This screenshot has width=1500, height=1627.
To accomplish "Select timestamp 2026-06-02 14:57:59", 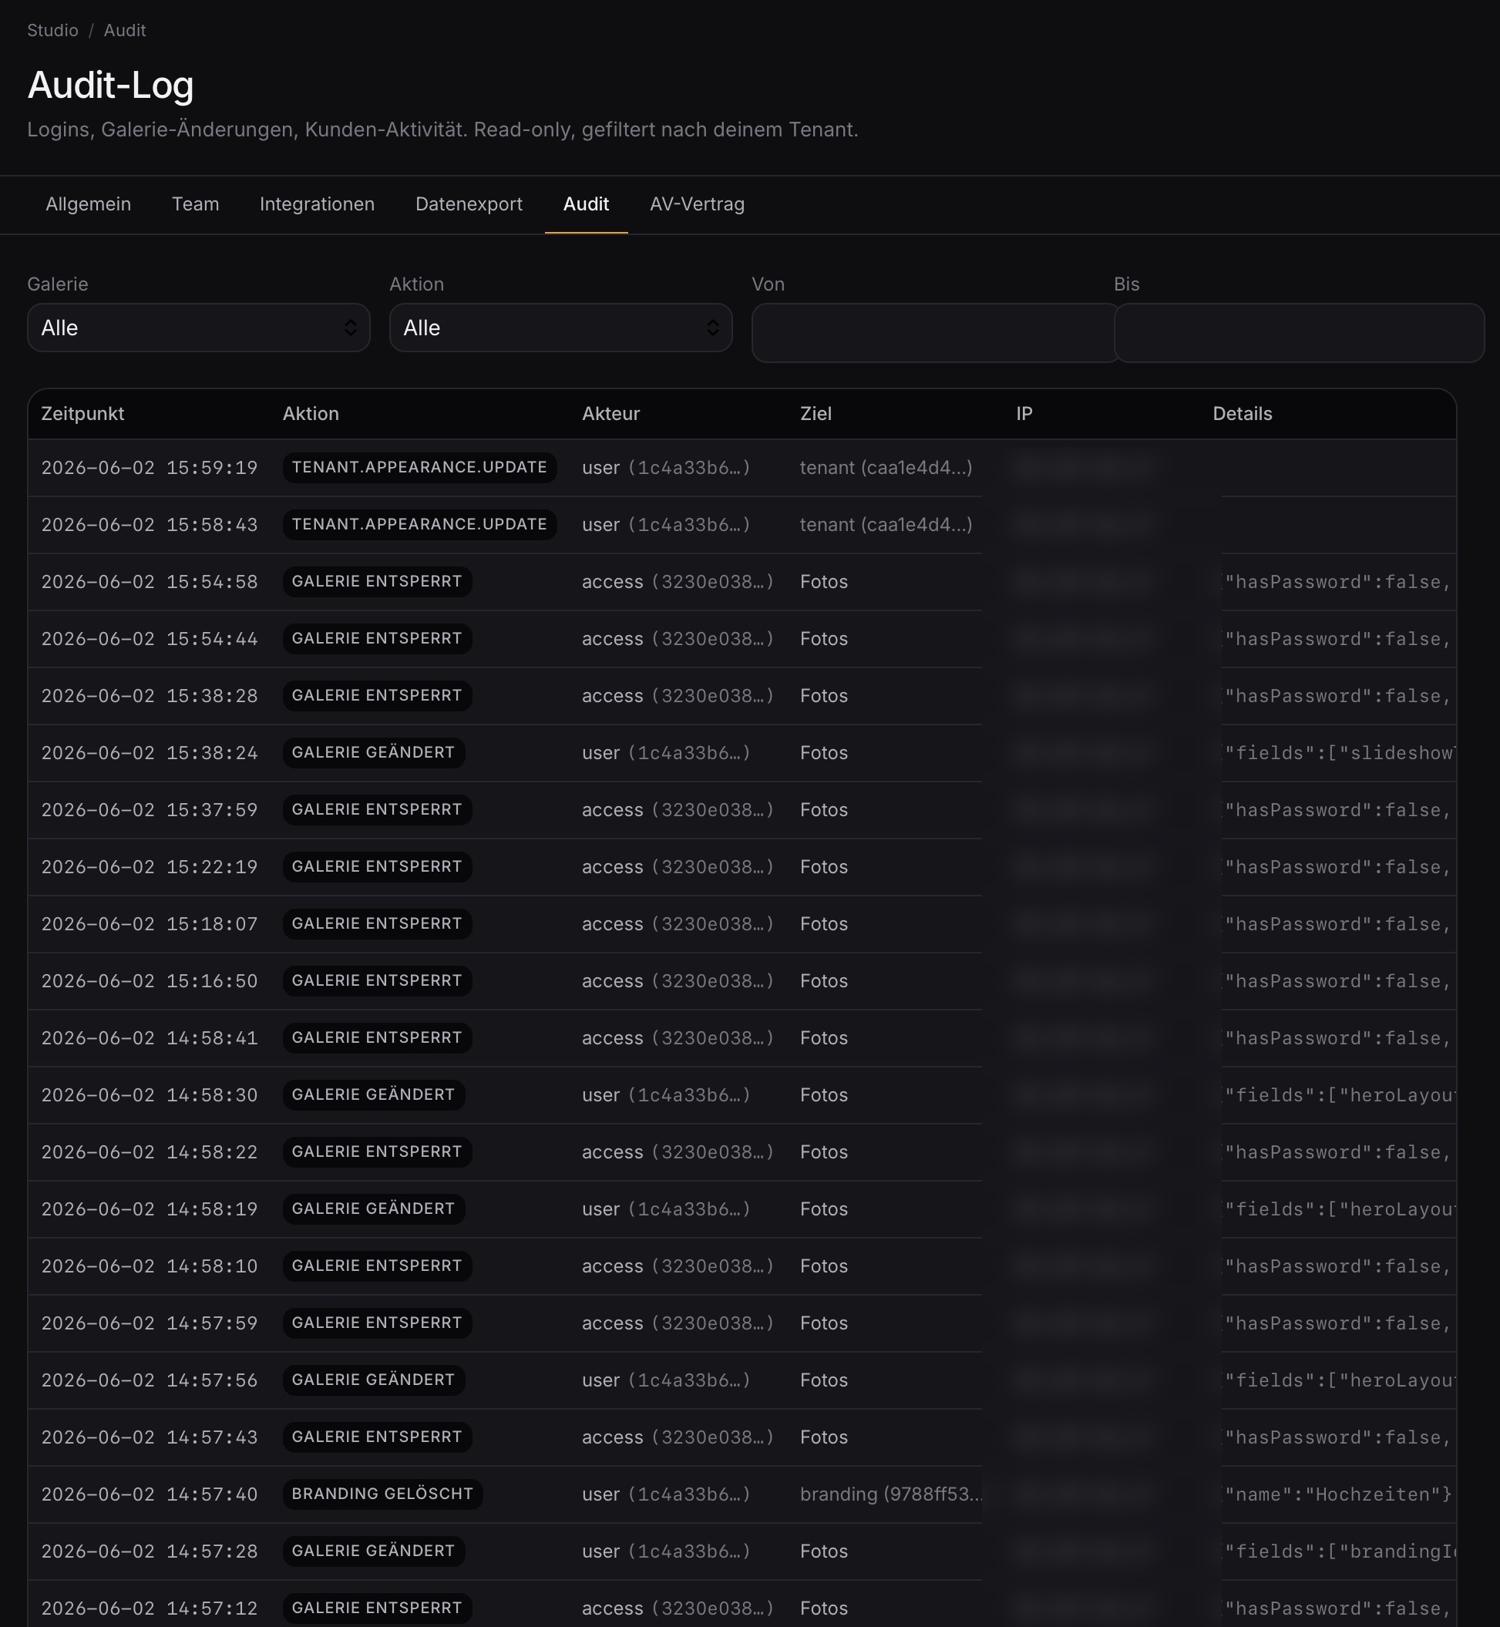I will [149, 1323].
